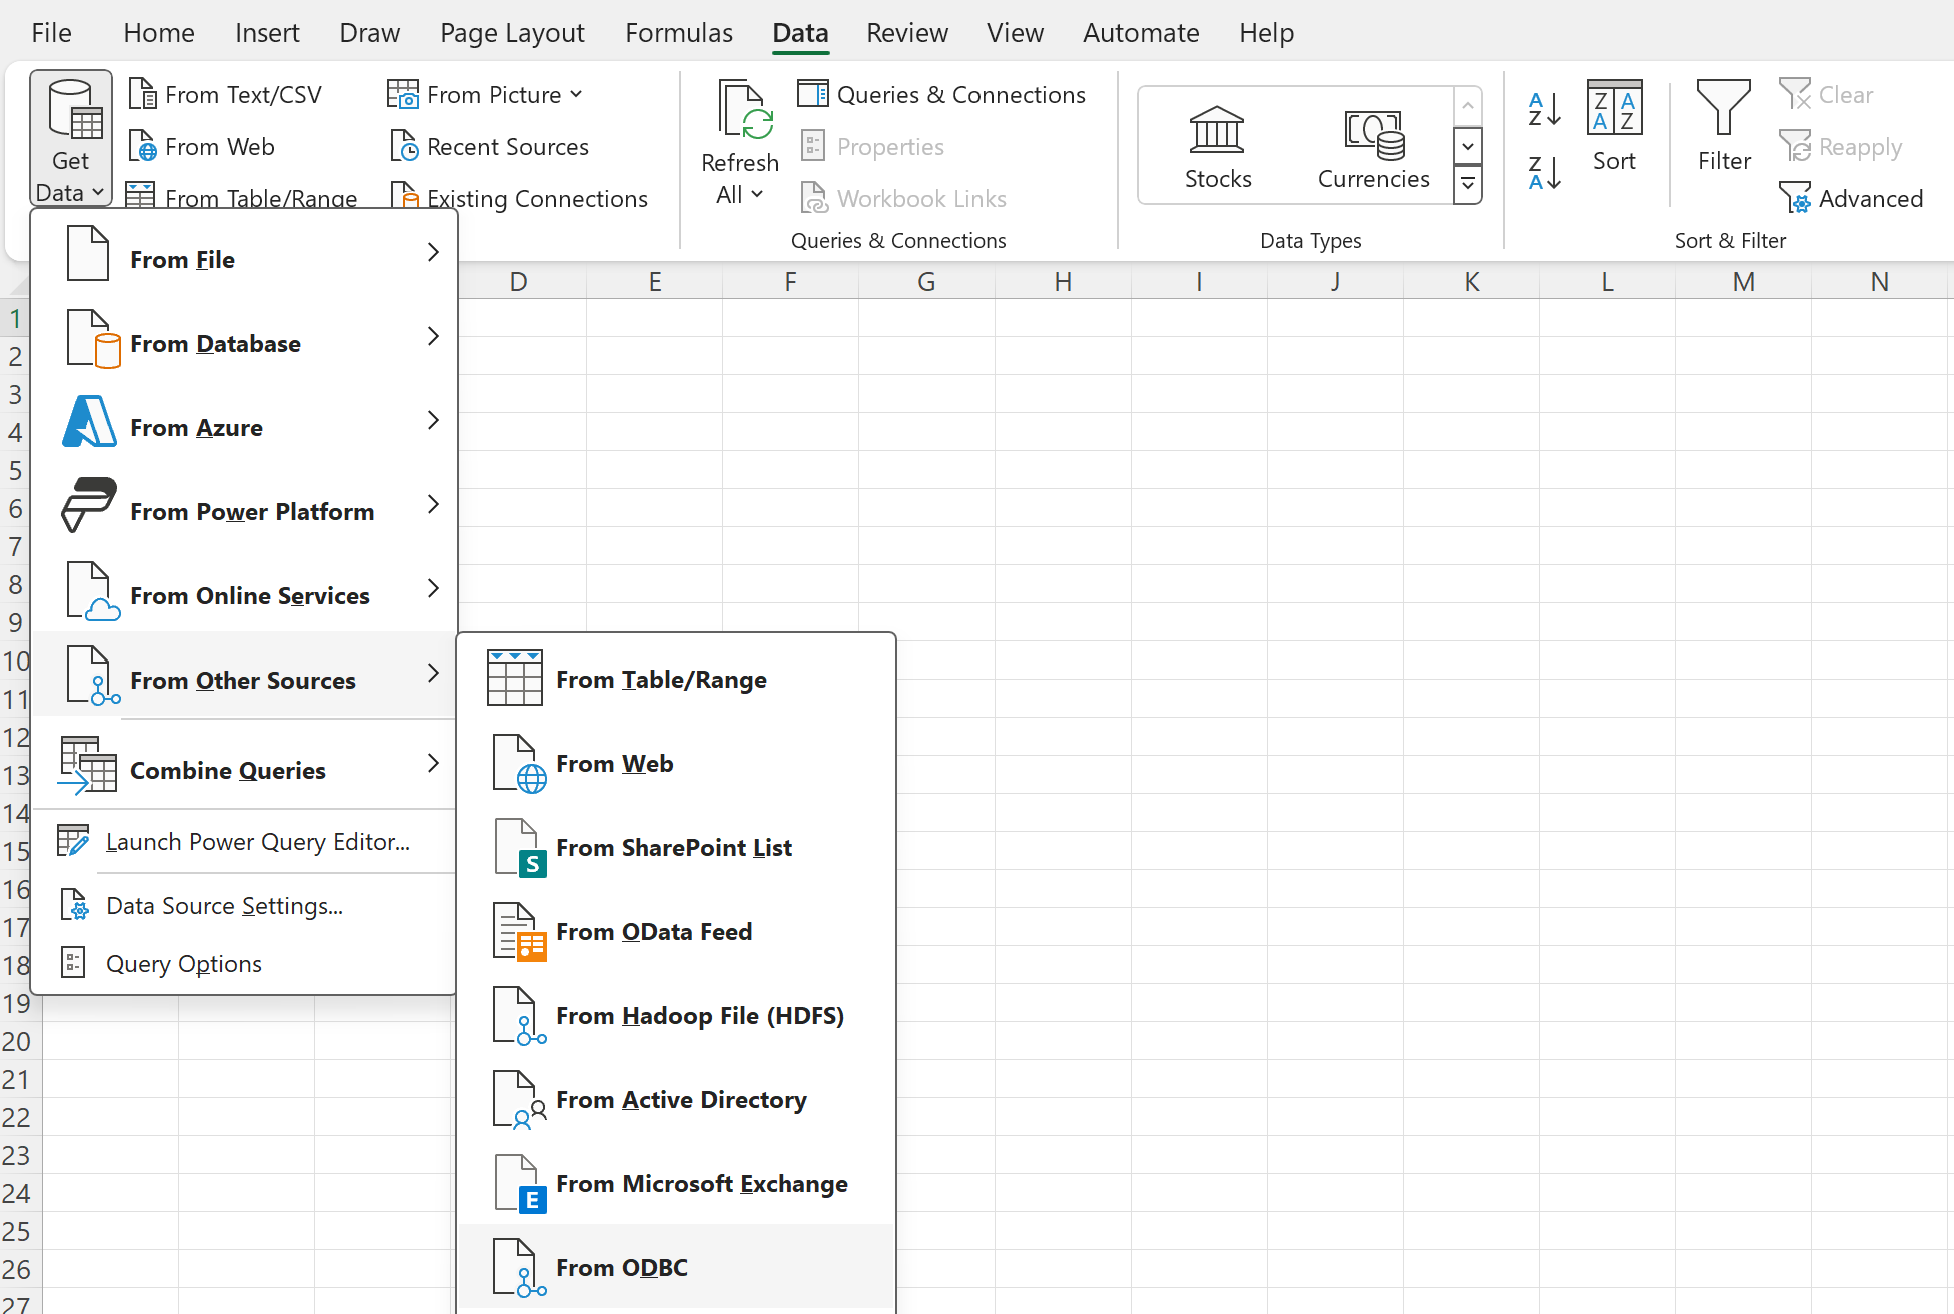Switch to the Formulas ribbon tab
The image size is (1954, 1314).
pyautogui.click(x=678, y=32)
